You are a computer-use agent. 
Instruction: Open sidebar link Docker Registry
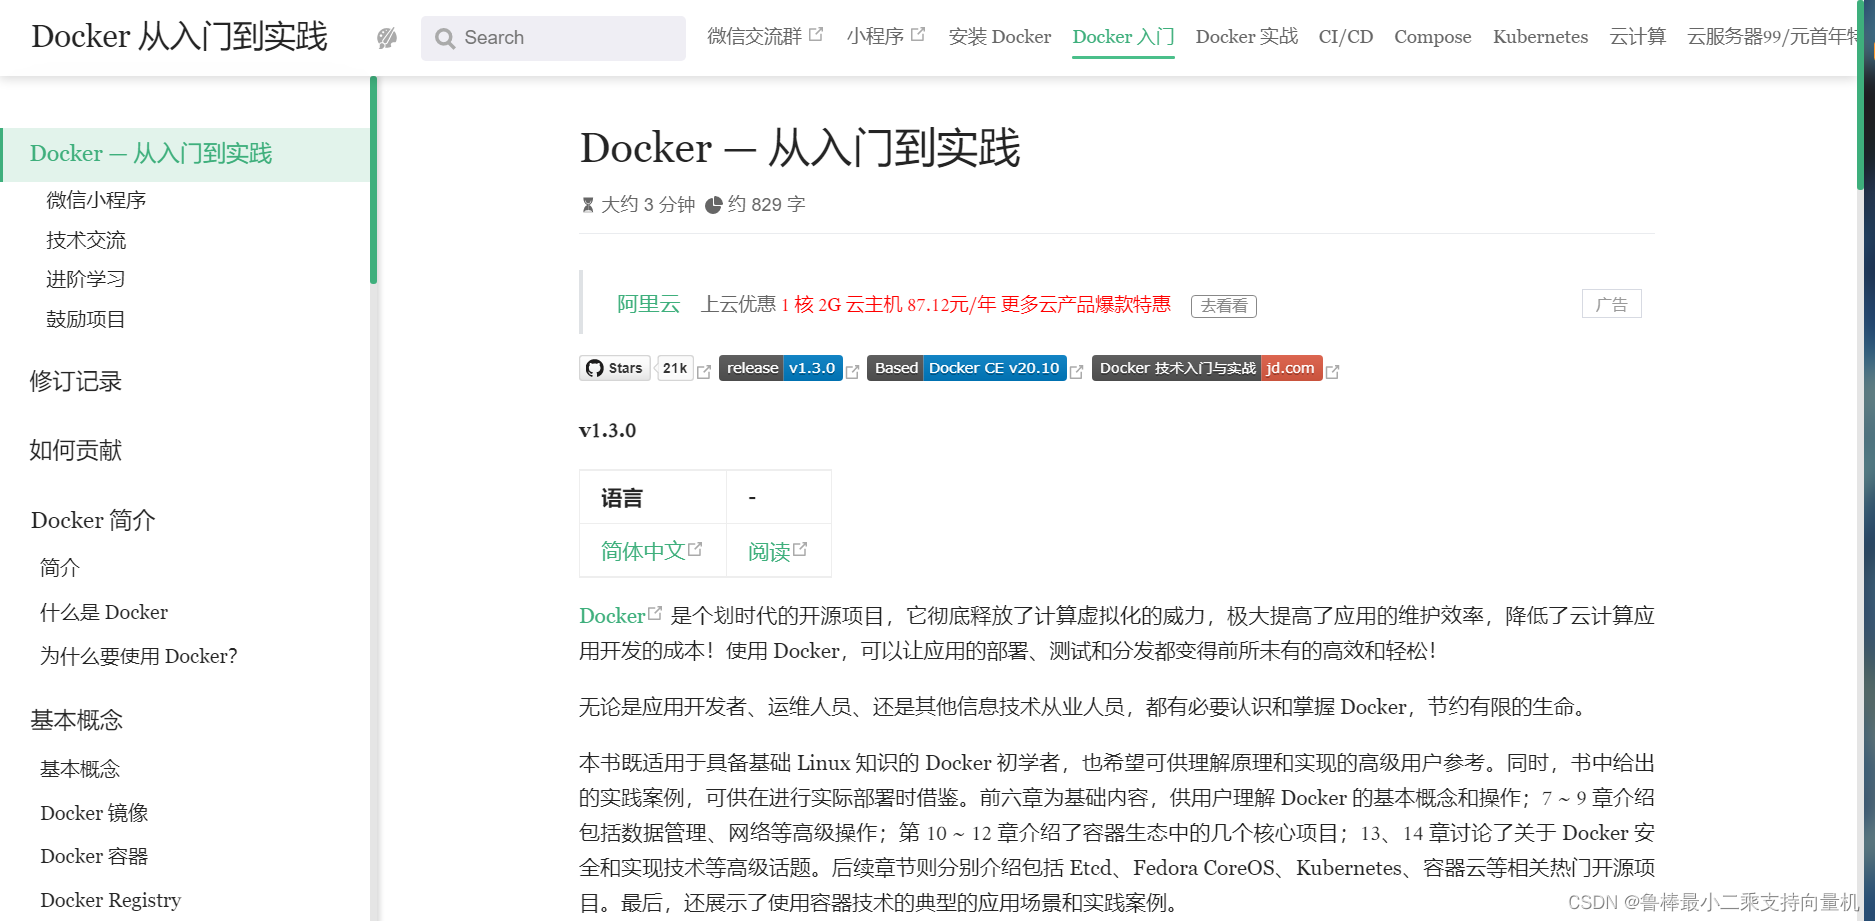111,900
